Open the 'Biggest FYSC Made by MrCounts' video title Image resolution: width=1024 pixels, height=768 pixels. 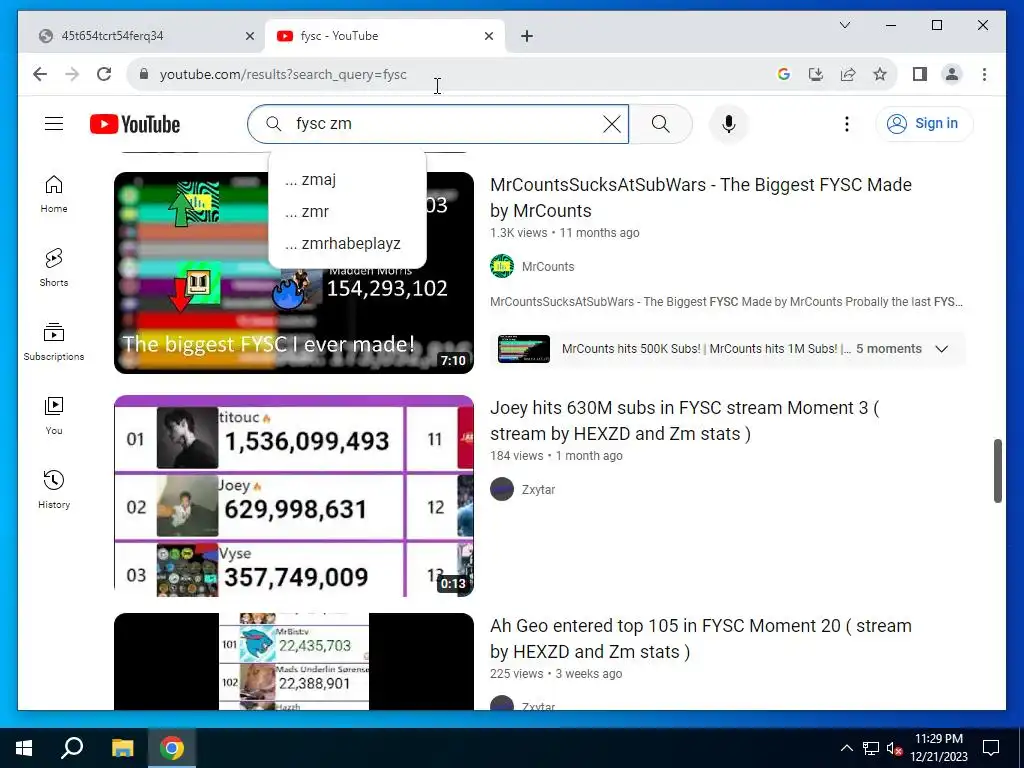tap(701, 197)
